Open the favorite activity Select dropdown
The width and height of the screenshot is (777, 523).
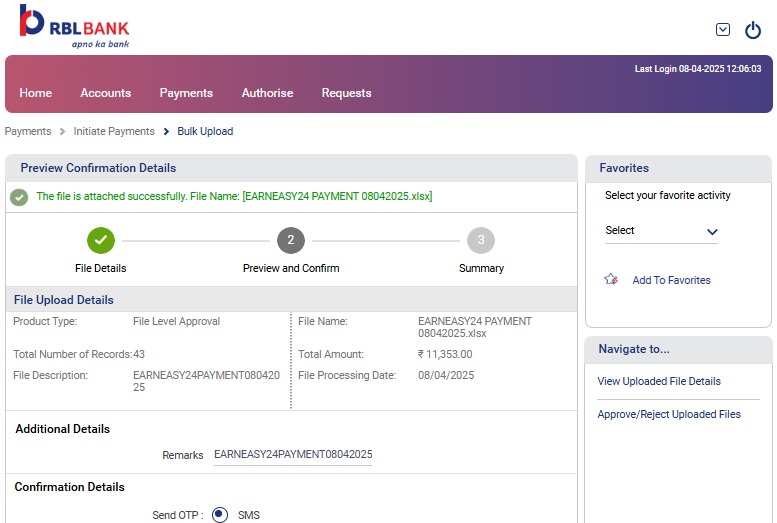(661, 231)
